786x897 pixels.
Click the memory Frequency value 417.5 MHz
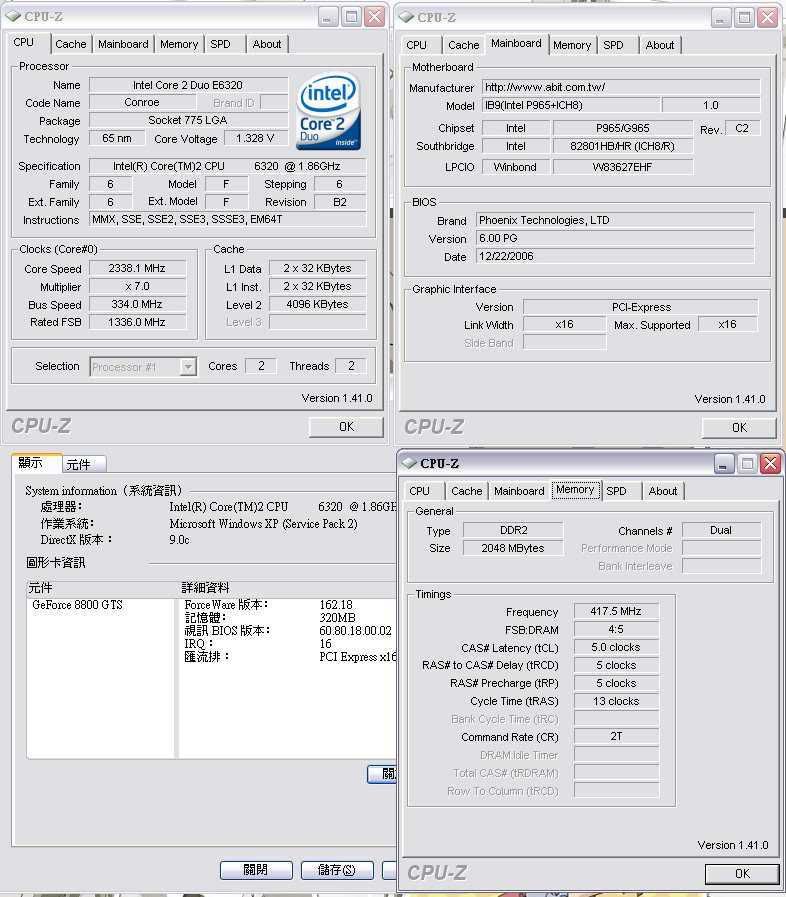tap(616, 612)
